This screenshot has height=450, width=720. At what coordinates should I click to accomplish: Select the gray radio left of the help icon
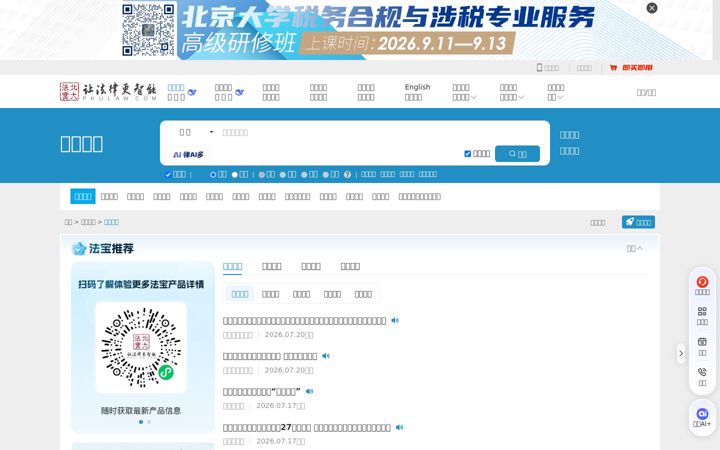coord(326,174)
